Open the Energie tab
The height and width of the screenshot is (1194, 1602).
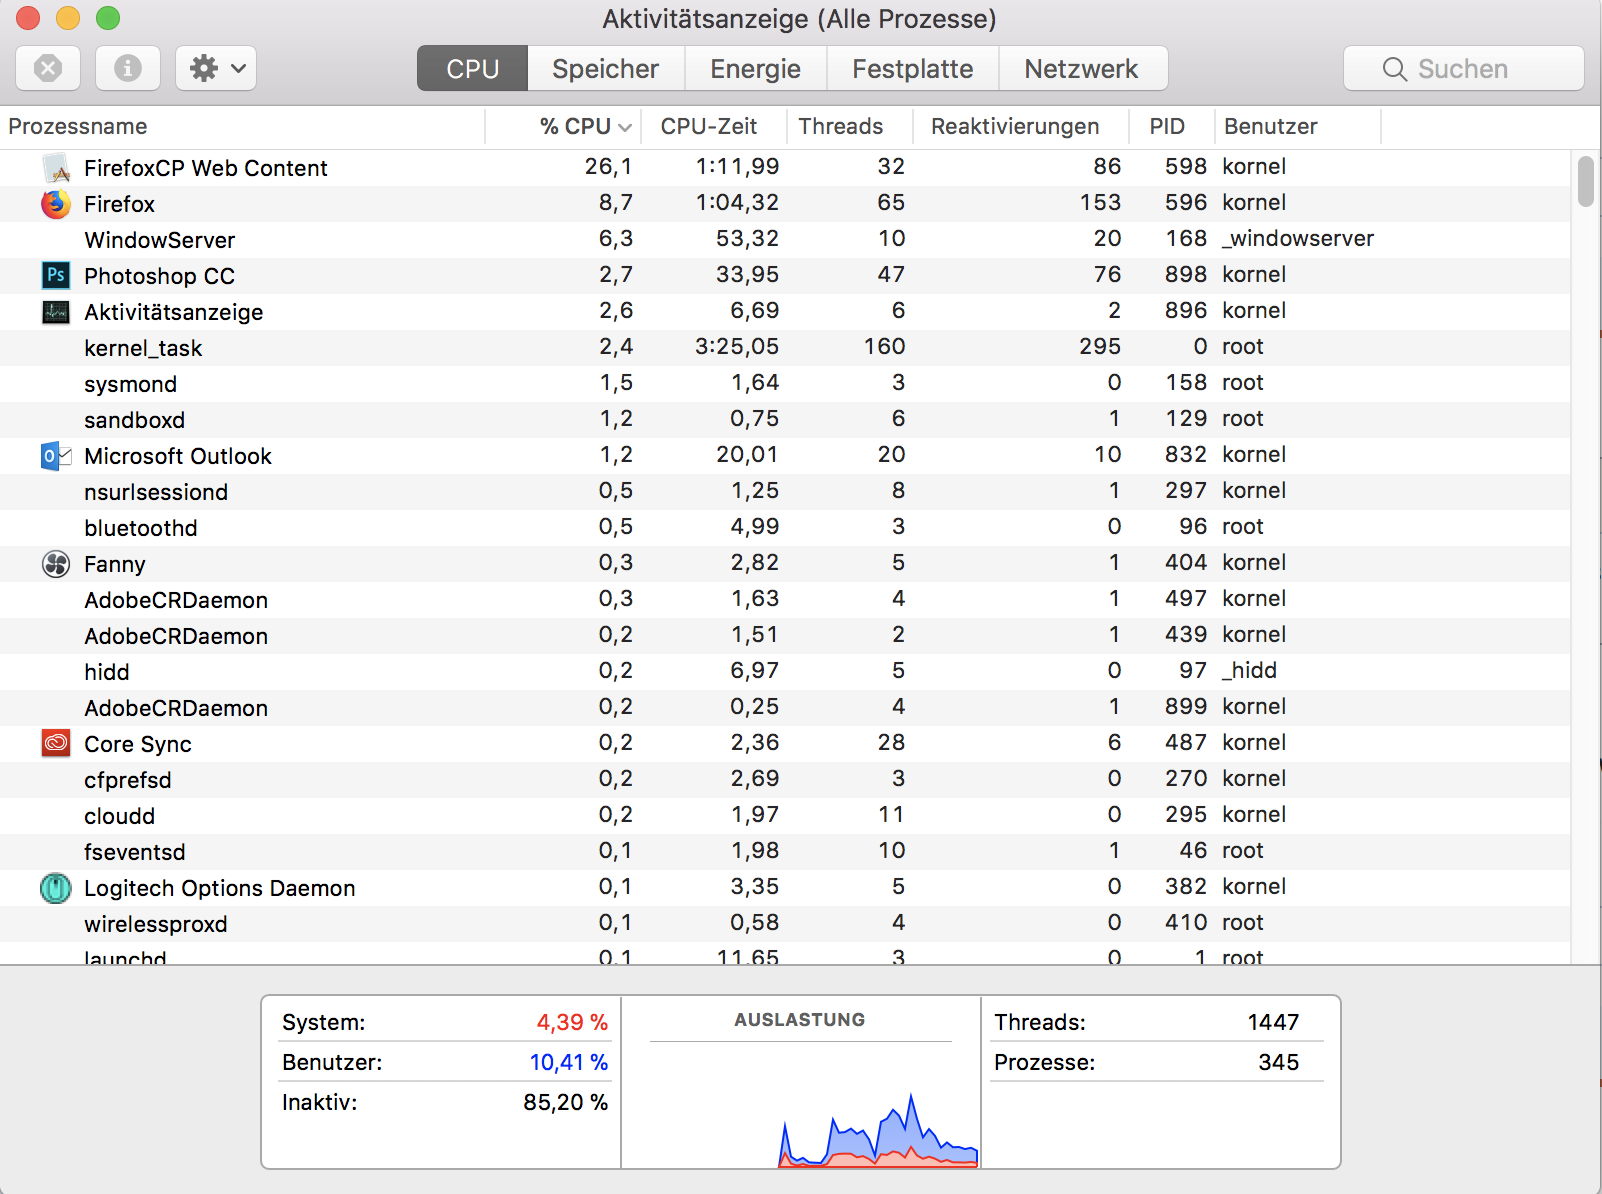756,69
